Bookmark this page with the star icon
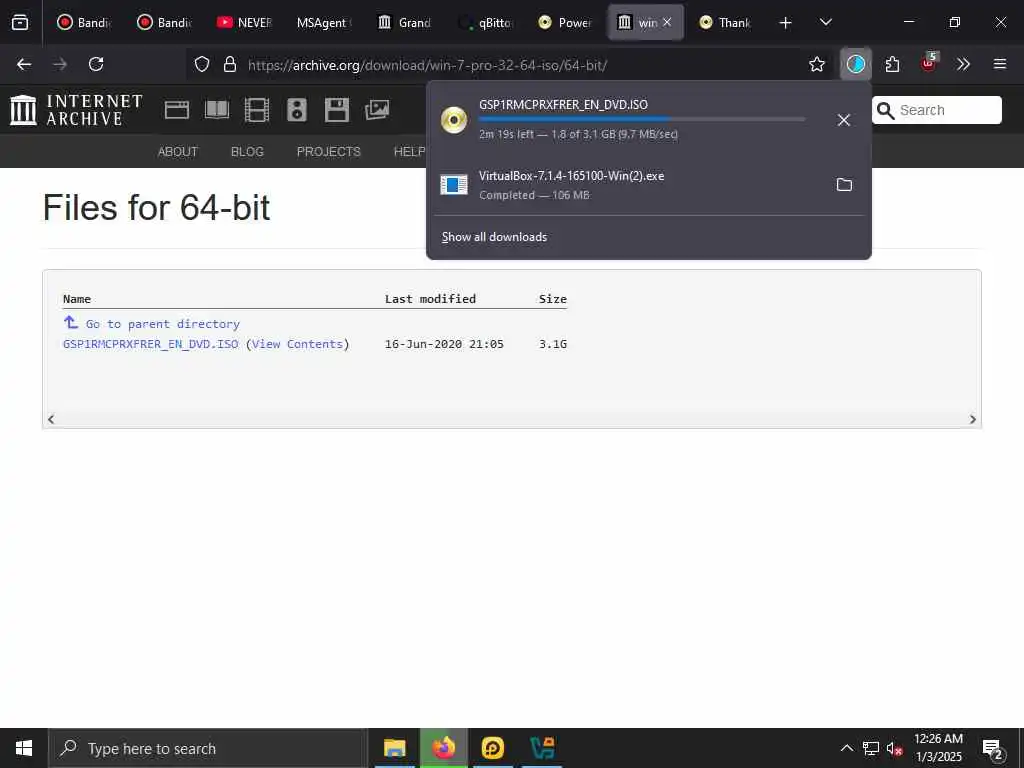This screenshot has width=1024, height=768. pyautogui.click(x=816, y=64)
